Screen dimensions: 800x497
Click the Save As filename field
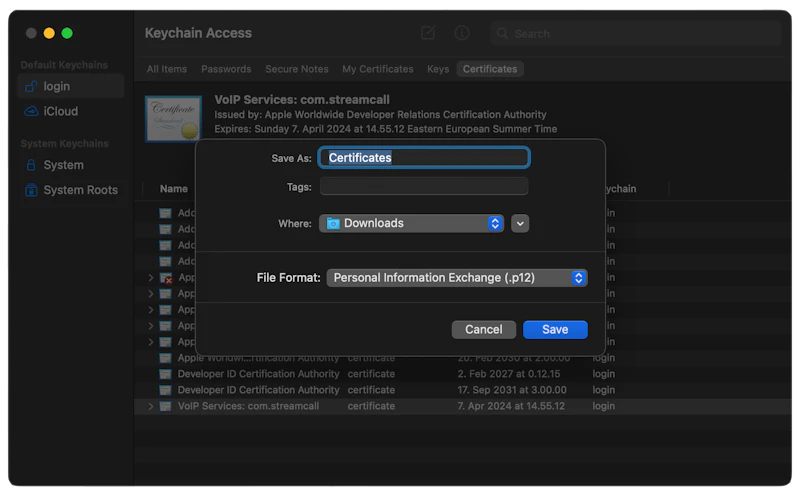pyautogui.click(x=423, y=158)
